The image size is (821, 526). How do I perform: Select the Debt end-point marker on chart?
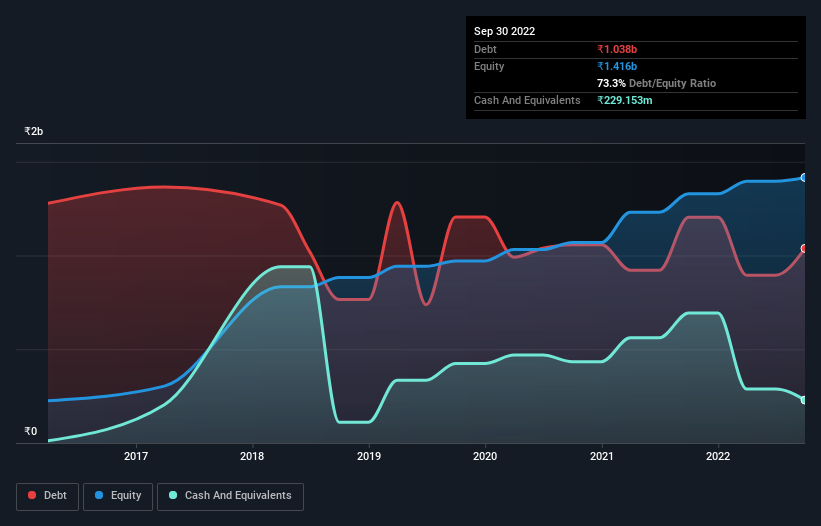click(804, 249)
